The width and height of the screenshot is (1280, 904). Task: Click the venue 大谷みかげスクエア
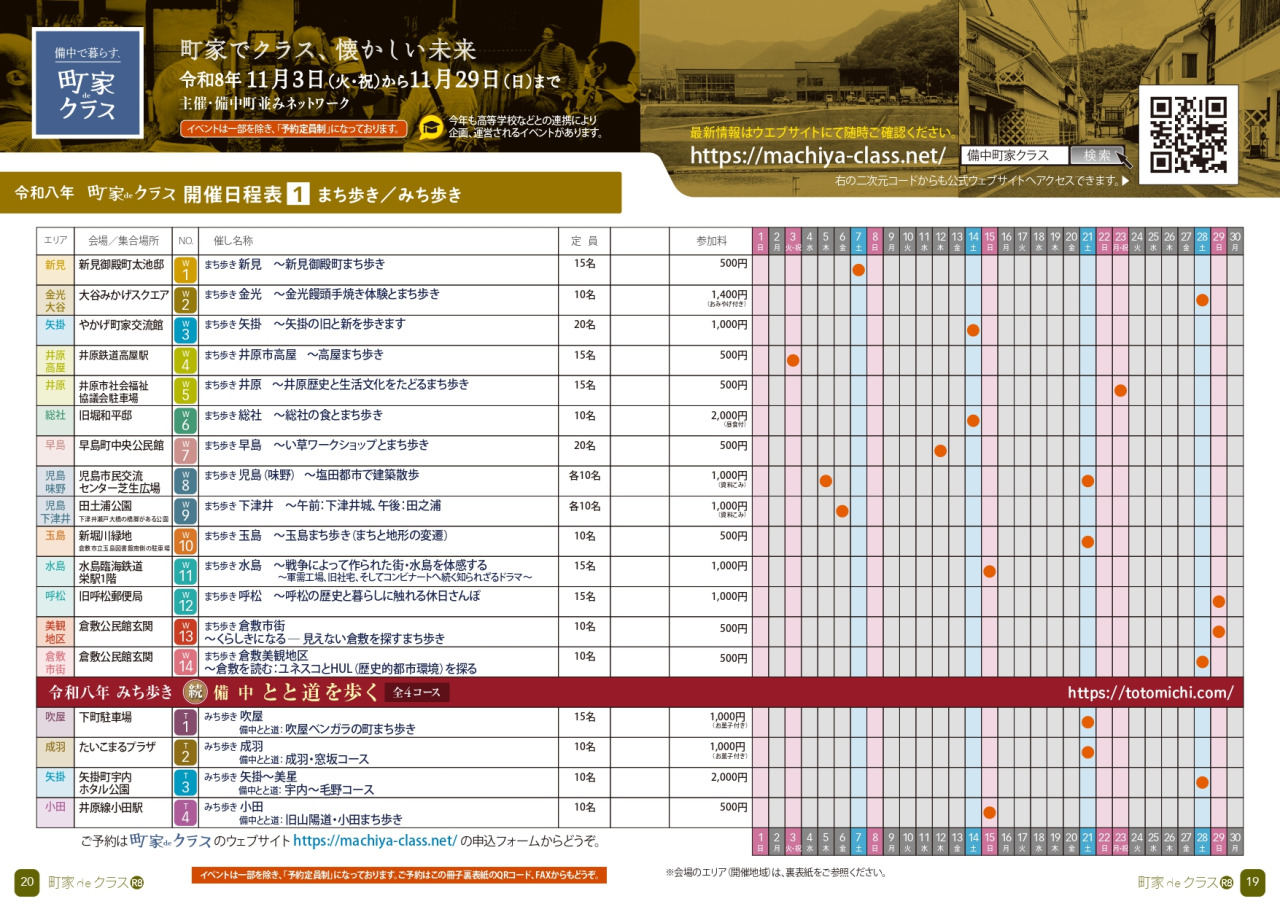pos(123,295)
